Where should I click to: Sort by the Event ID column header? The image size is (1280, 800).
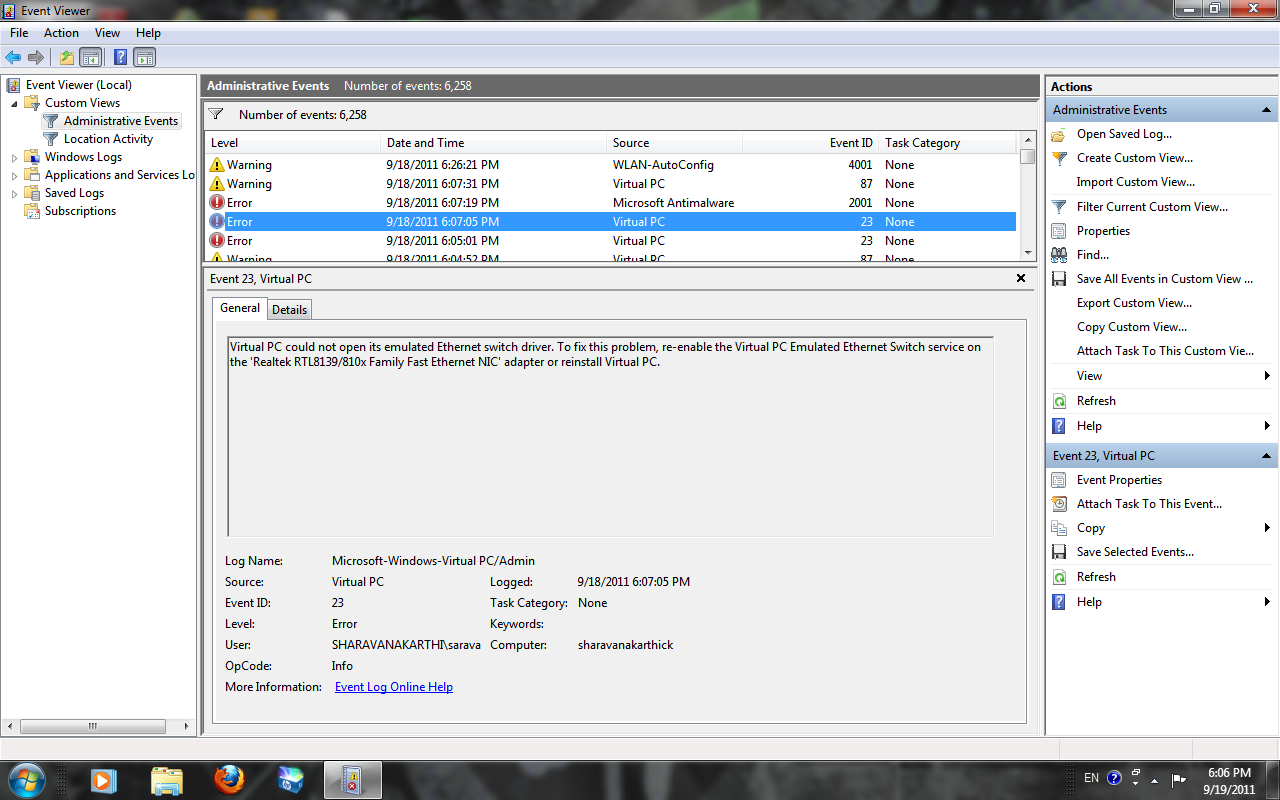(x=811, y=143)
